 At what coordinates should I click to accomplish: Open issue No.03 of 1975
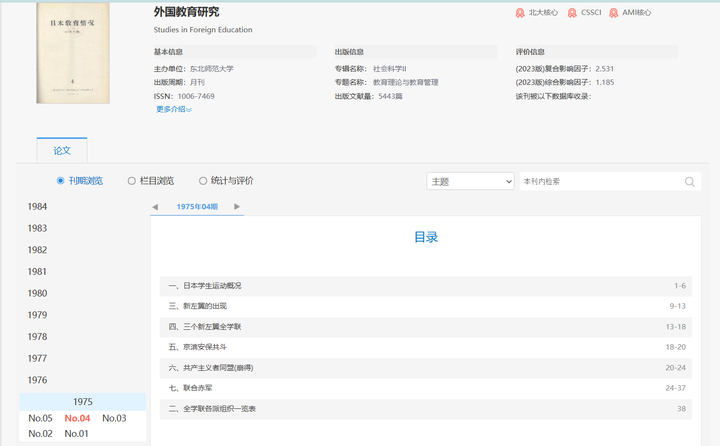coord(114,418)
